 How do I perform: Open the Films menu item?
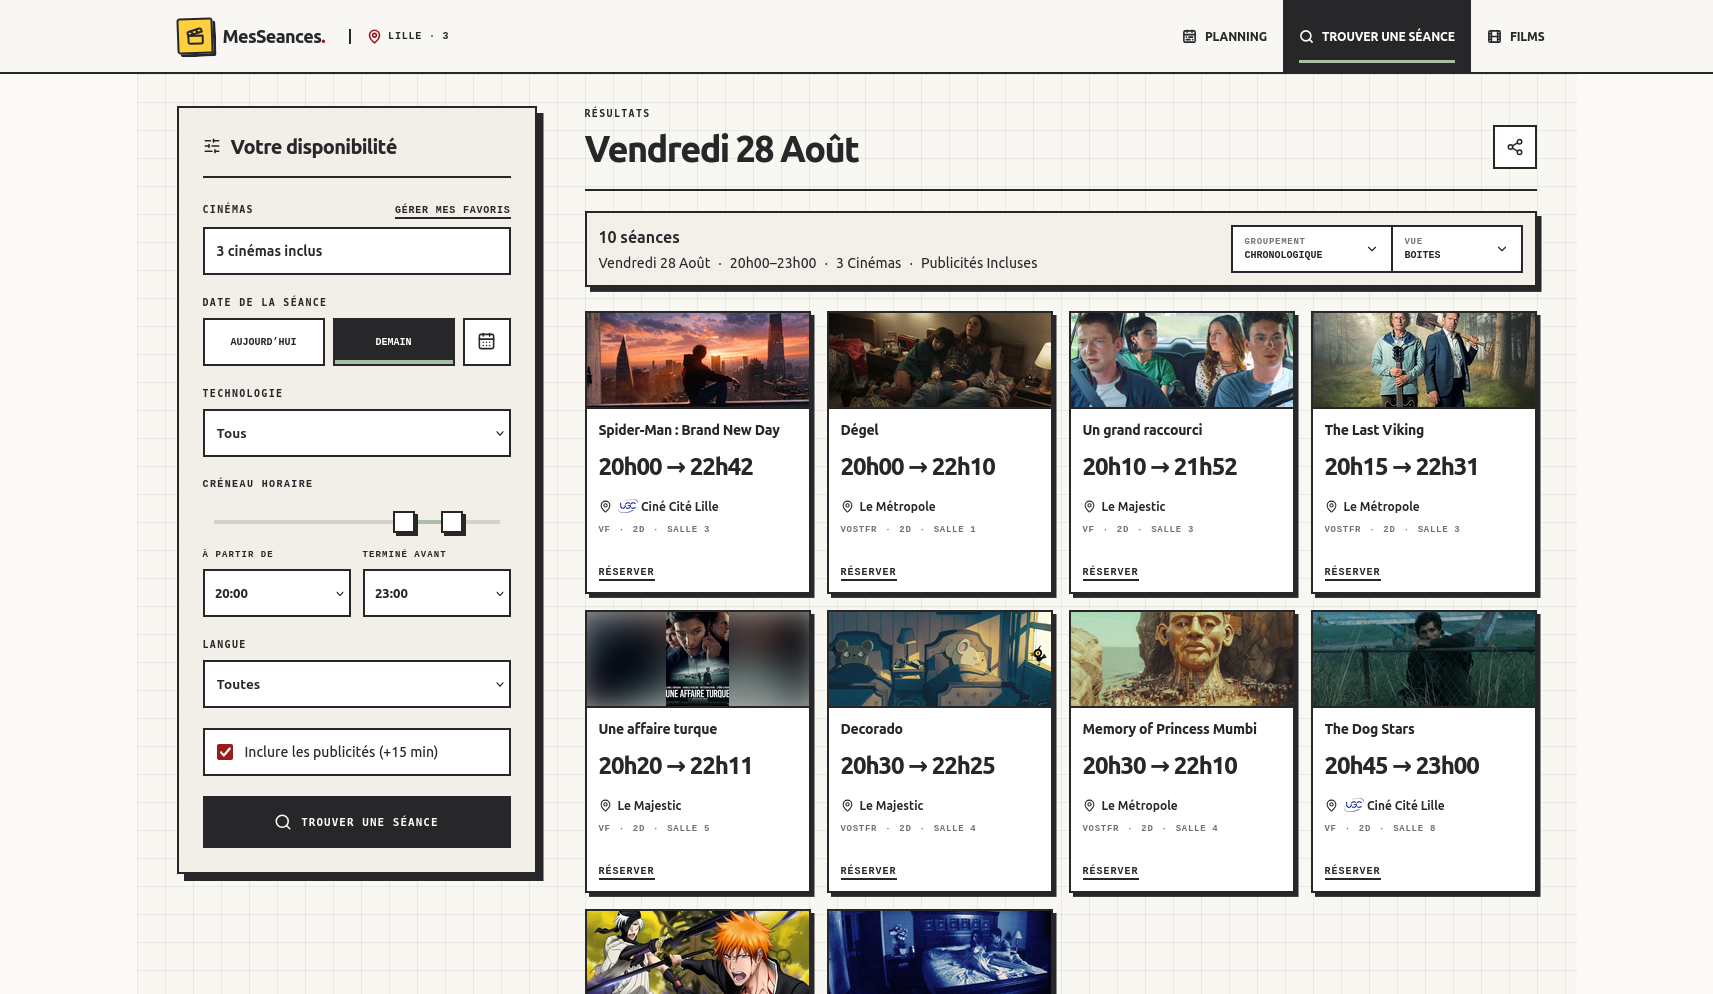1516,36
